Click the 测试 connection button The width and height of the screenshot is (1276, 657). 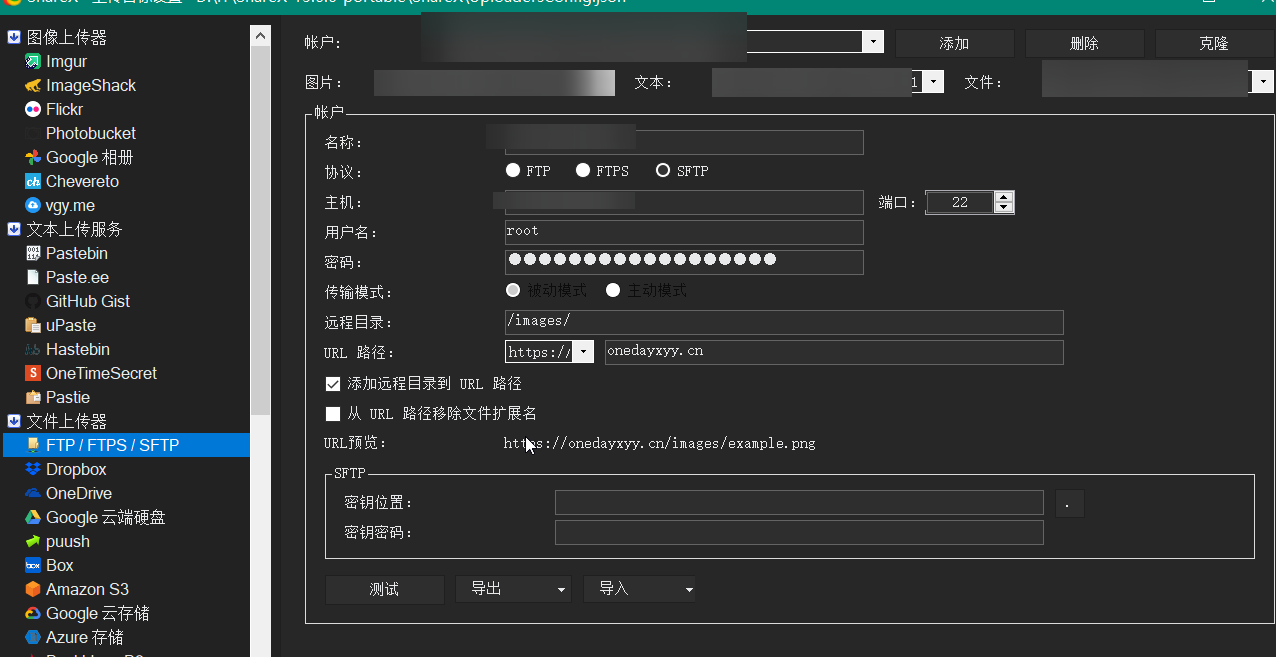pyautogui.click(x=385, y=590)
